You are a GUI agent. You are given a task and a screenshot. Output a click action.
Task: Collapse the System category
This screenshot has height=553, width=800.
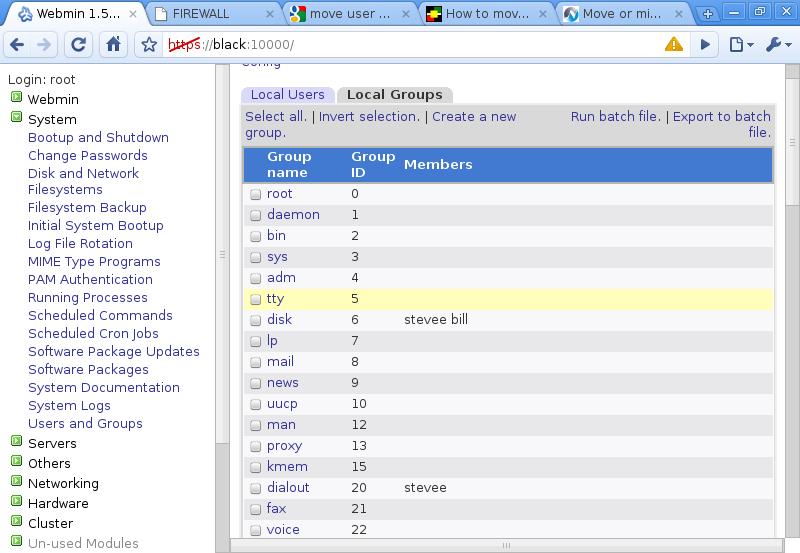click(16, 118)
